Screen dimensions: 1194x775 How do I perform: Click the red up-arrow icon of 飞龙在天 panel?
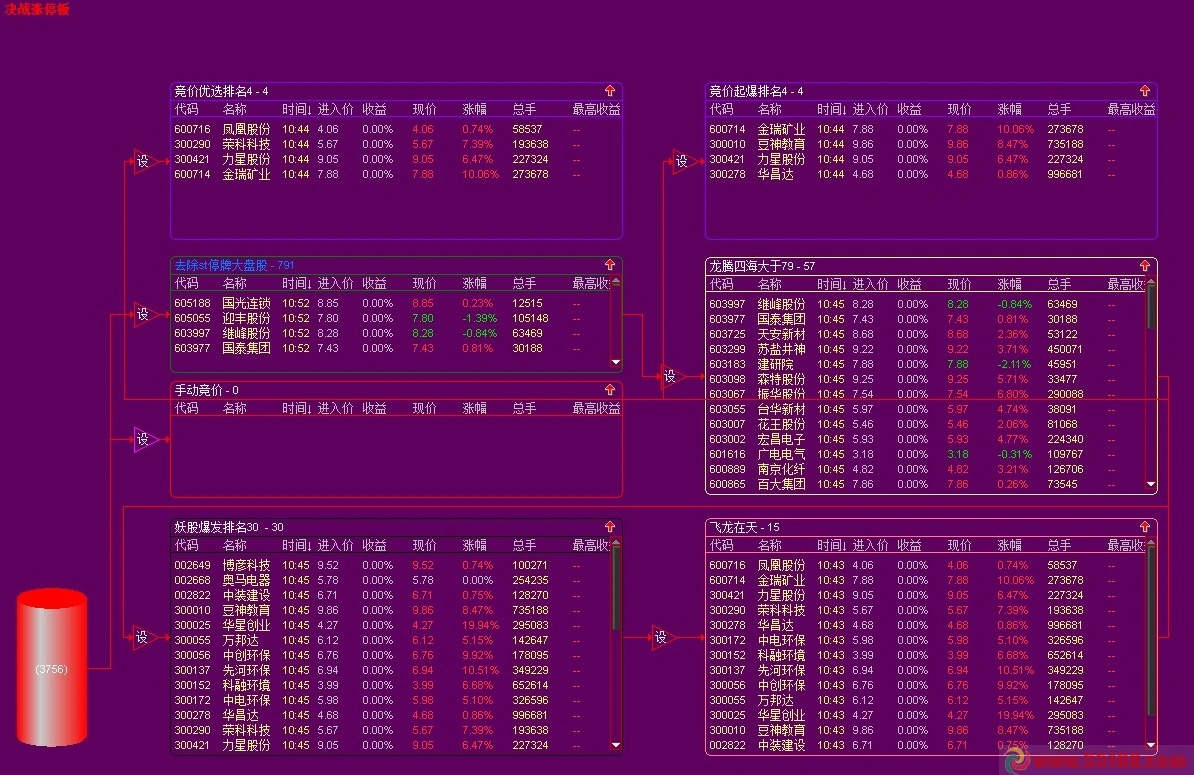pyautogui.click(x=1145, y=527)
